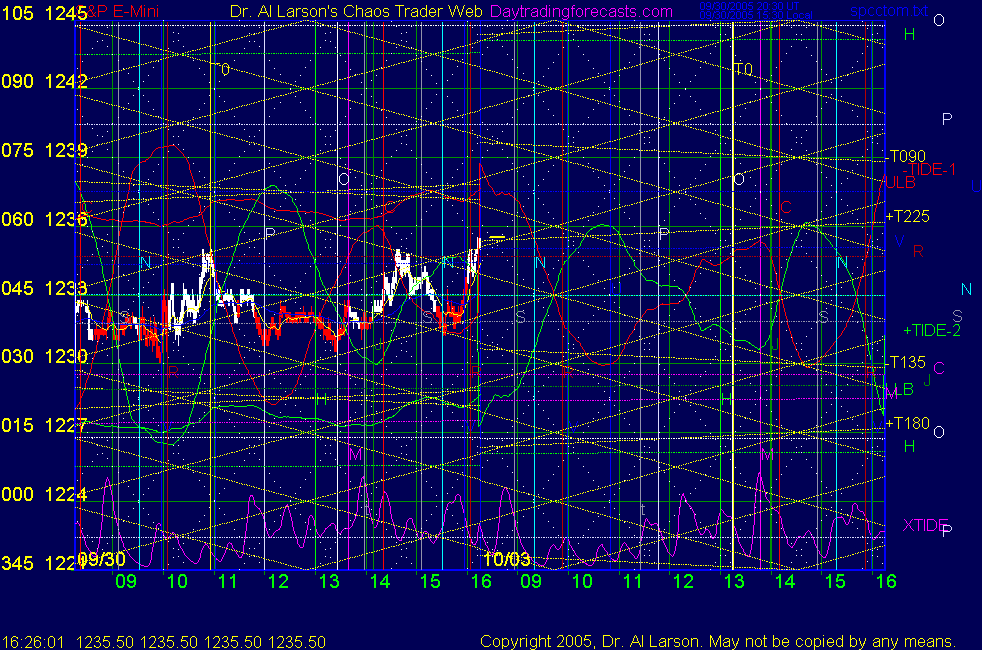Click the 09/30 date label
This screenshot has height=650, width=982.
[x=103, y=559]
